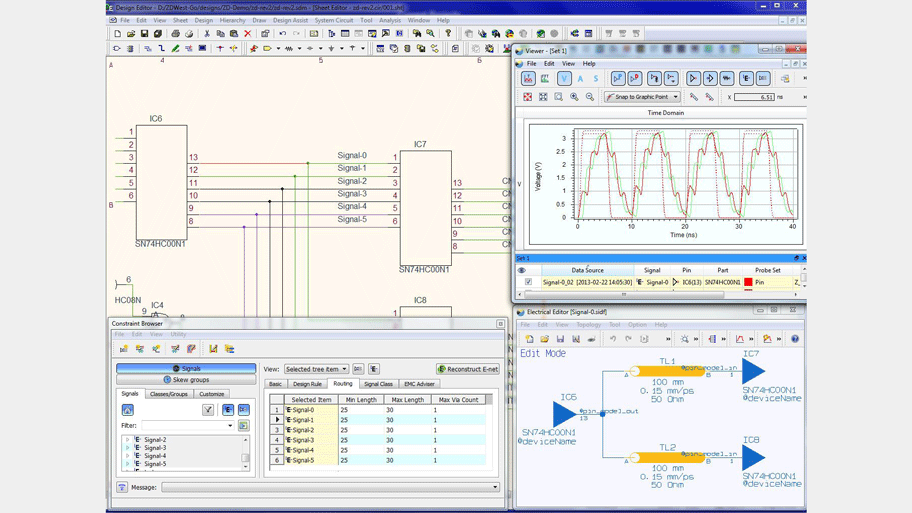This screenshot has height=513, width=912.
Task: Click the blue help icon in the Electrical Editor
Action: click(795, 339)
